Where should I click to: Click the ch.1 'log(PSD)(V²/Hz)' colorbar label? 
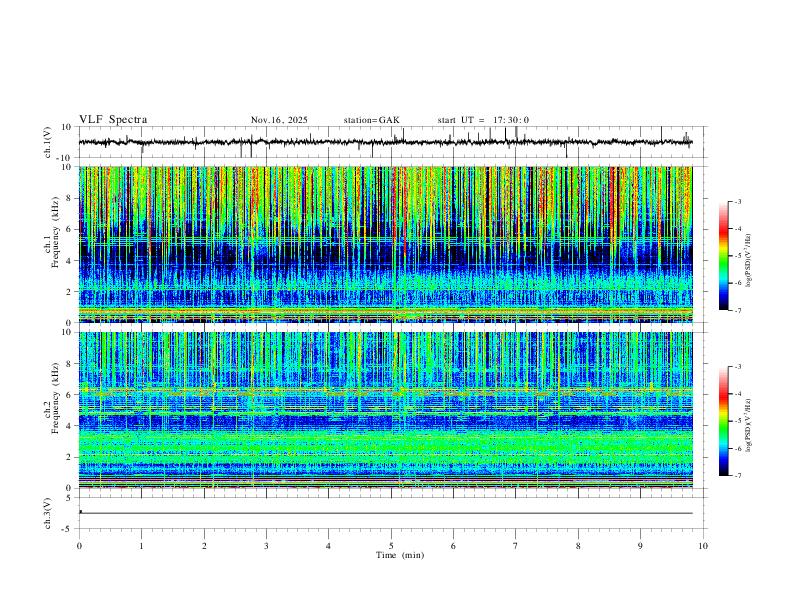(x=748, y=261)
